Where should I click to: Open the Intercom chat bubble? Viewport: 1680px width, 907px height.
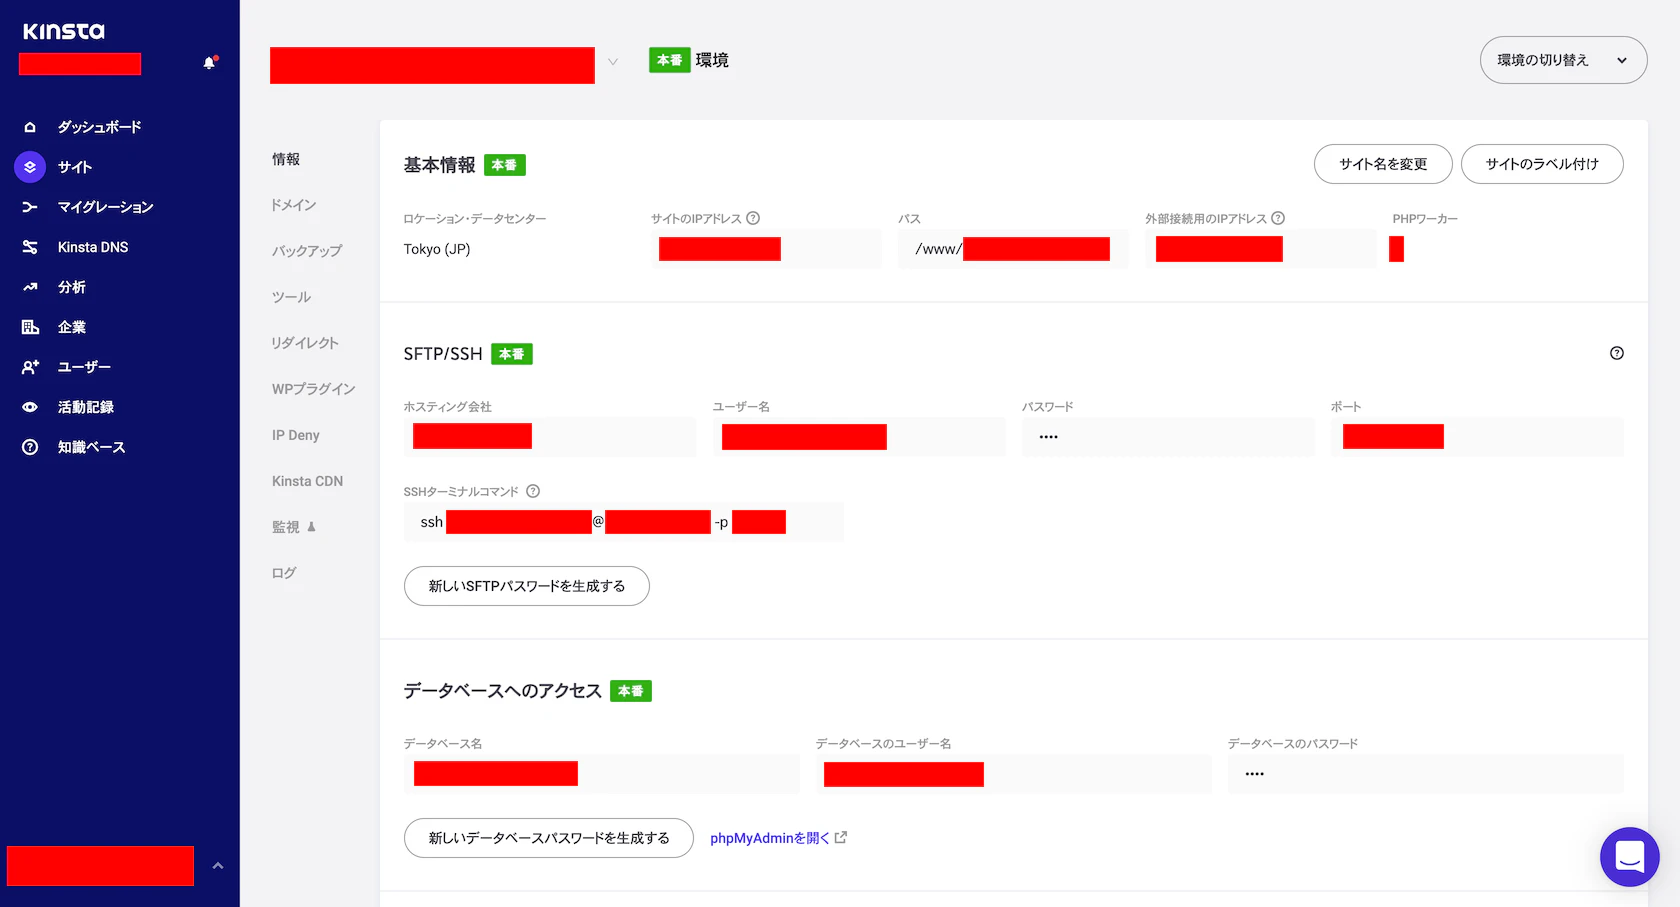1629,857
